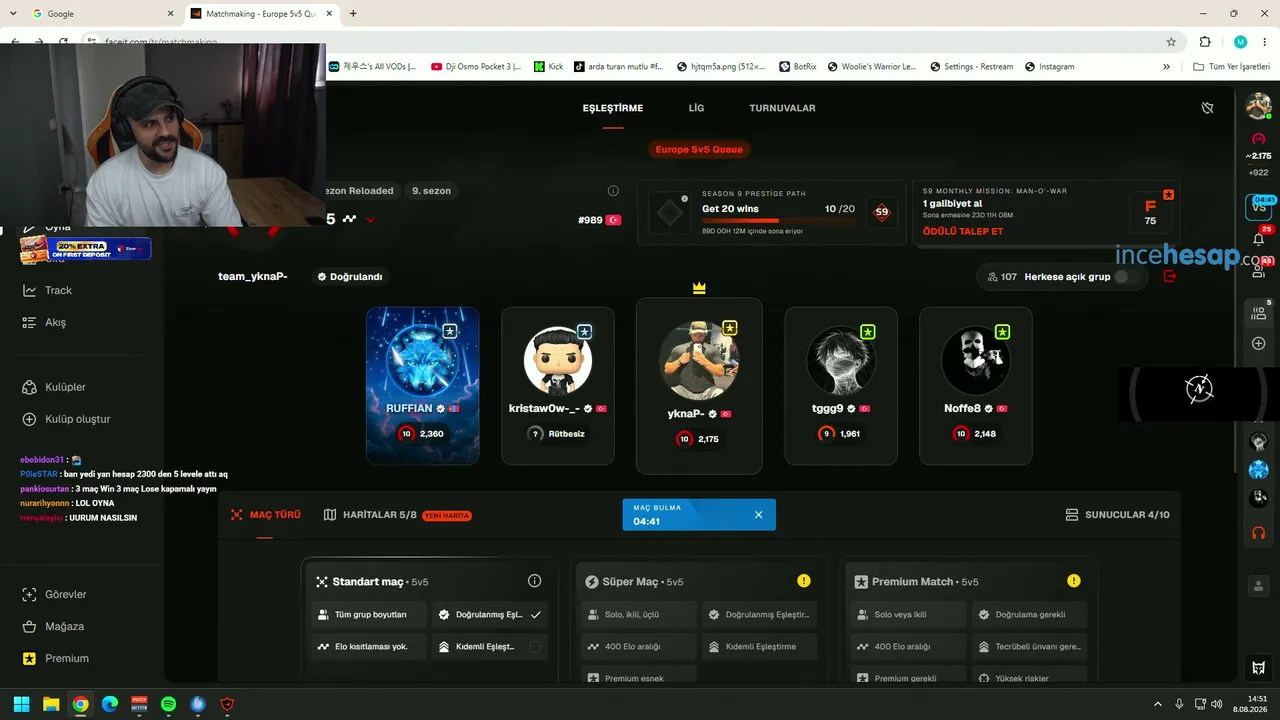Switch to the EŞLEŞTİRME tab
The height and width of the screenshot is (720, 1280).
(x=613, y=108)
